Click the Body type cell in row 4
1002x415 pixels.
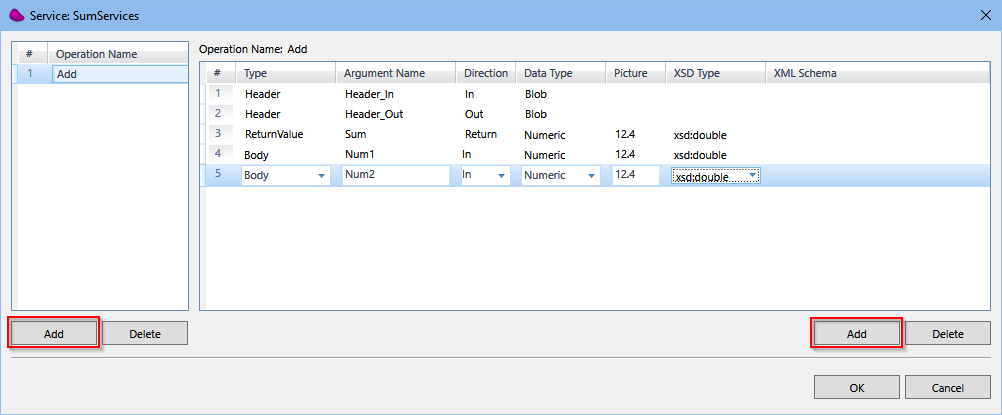click(x=256, y=155)
